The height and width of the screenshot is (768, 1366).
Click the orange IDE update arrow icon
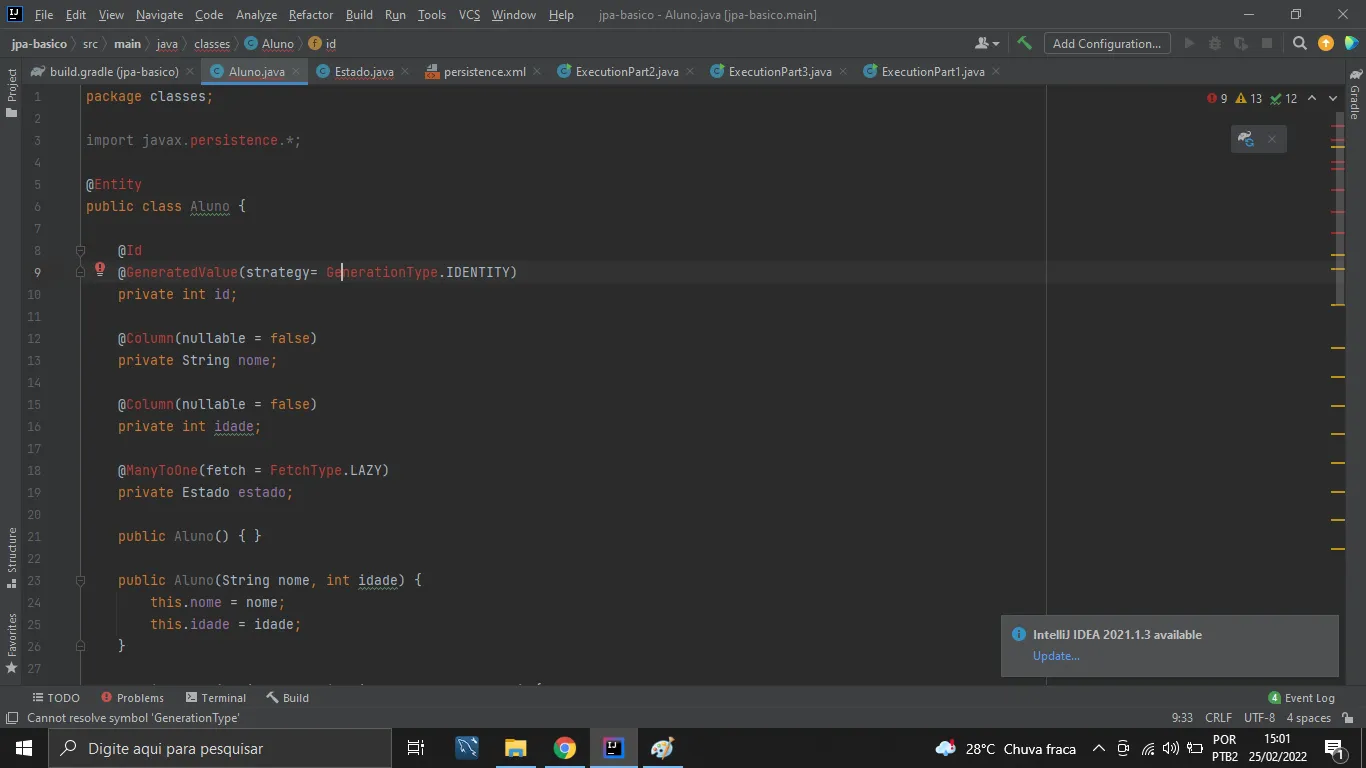click(x=1326, y=43)
